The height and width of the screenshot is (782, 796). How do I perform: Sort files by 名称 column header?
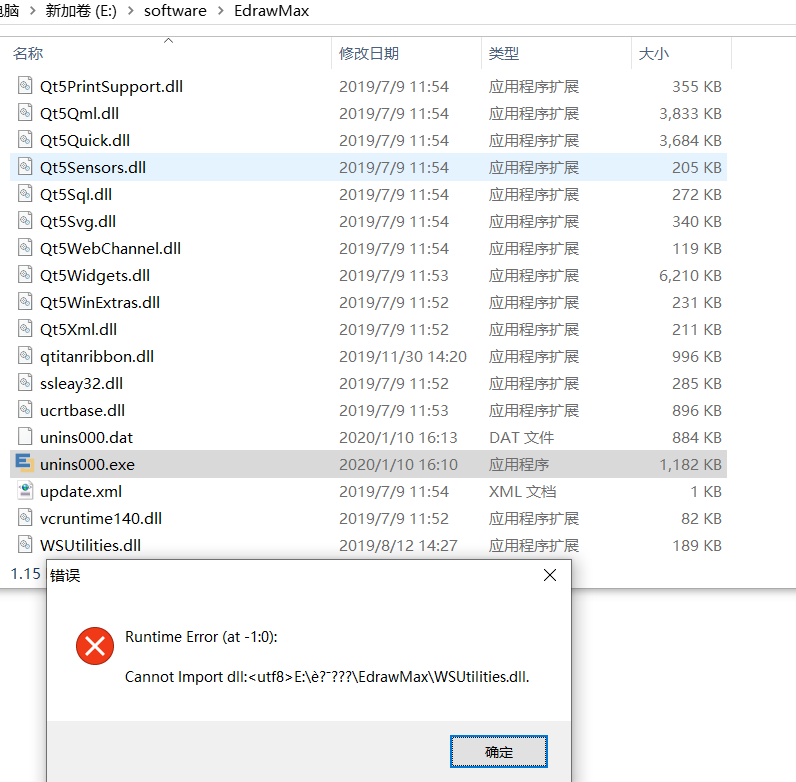[28, 53]
